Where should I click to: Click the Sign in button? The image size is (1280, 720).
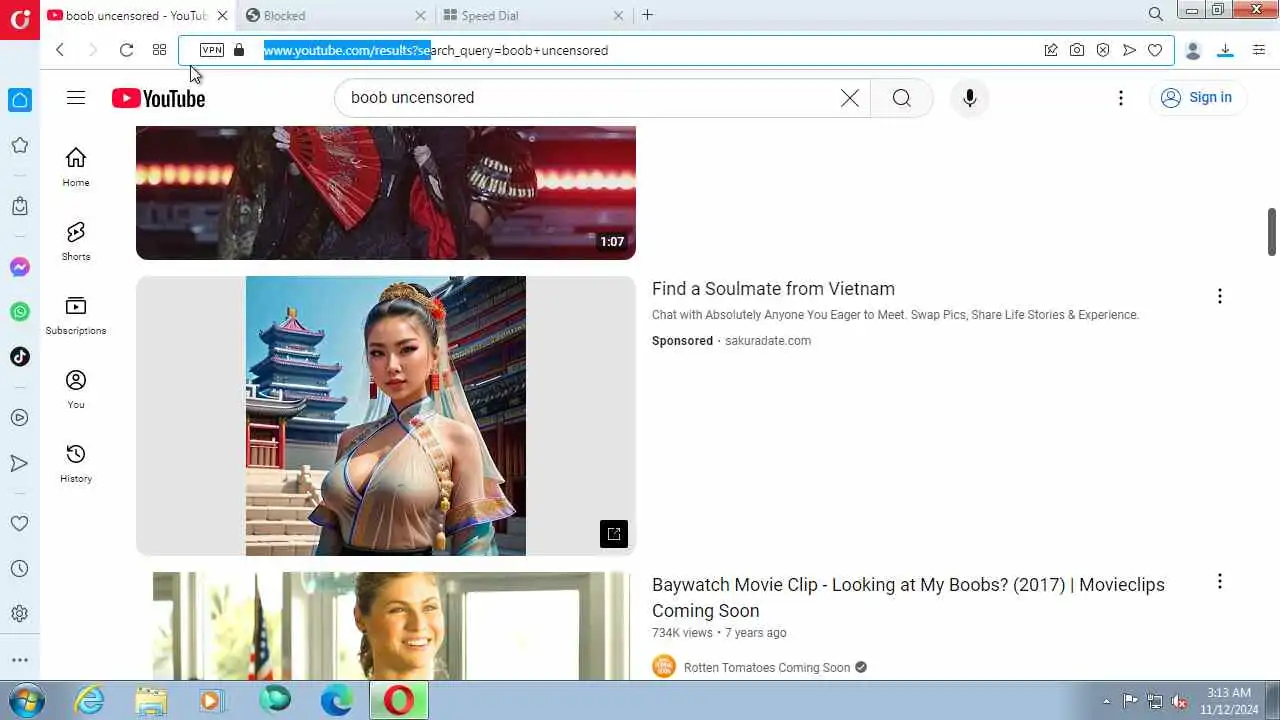[1197, 97]
